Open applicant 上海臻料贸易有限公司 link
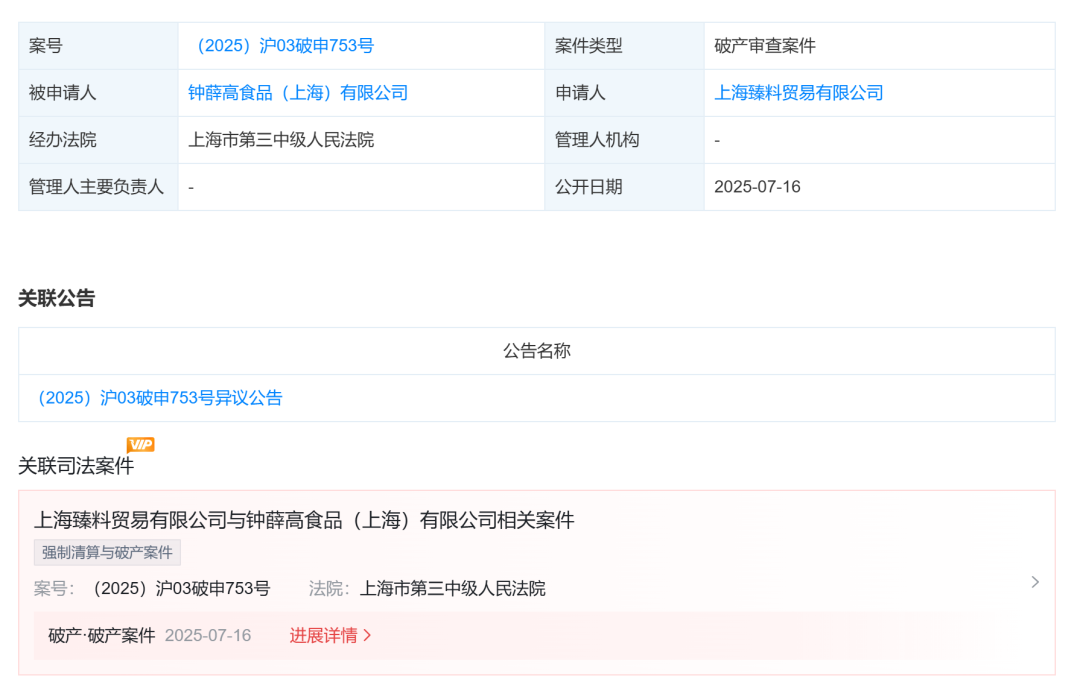Viewport: 1080px width, 696px height. click(x=798, y=93)
